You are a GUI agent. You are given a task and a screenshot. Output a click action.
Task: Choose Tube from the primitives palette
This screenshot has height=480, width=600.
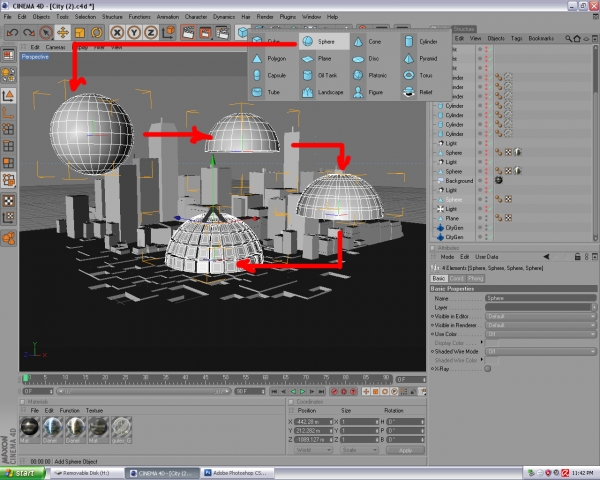coord(273,92)
